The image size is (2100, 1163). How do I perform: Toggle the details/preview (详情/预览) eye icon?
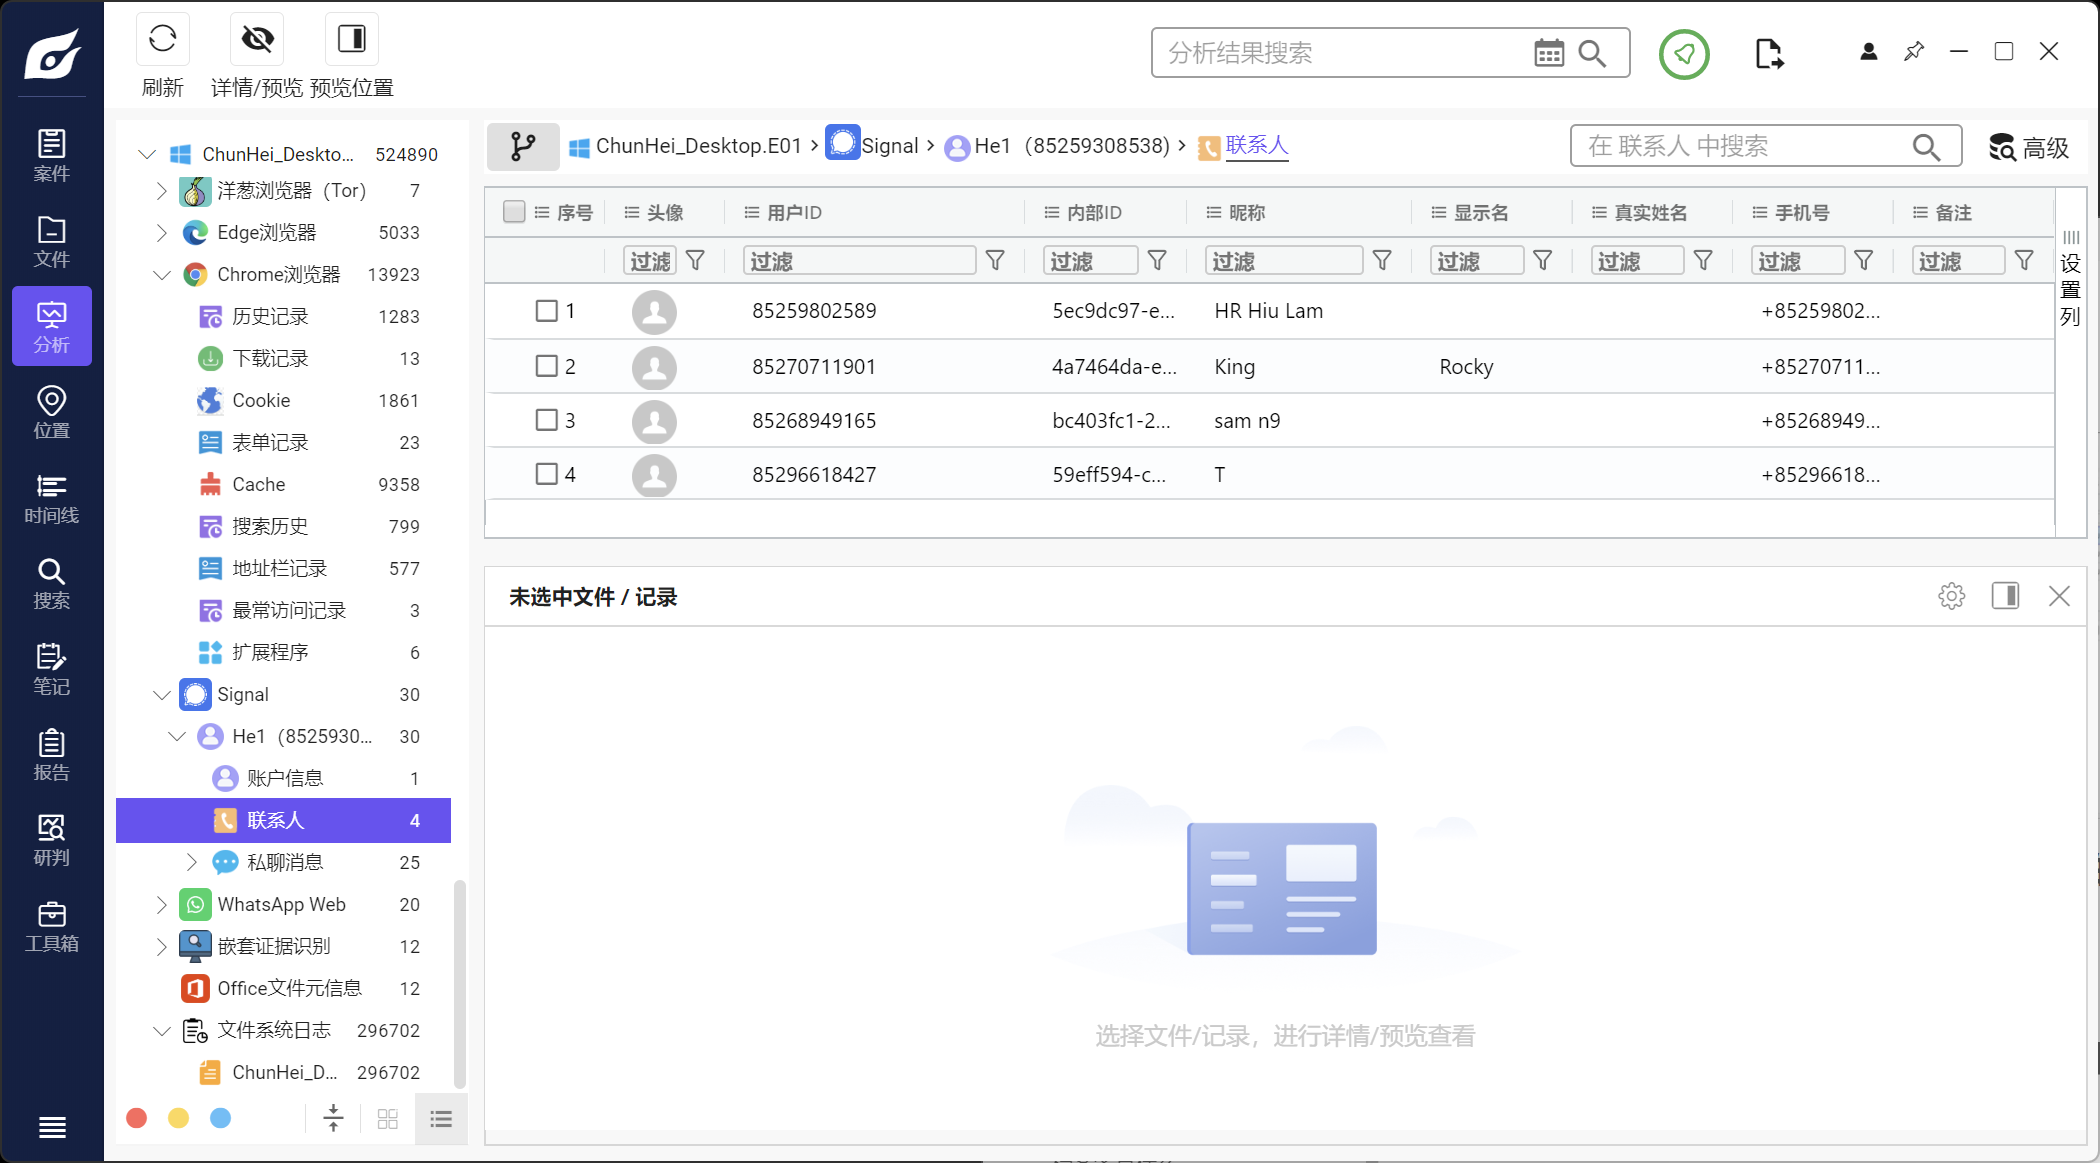click(257, 40)
